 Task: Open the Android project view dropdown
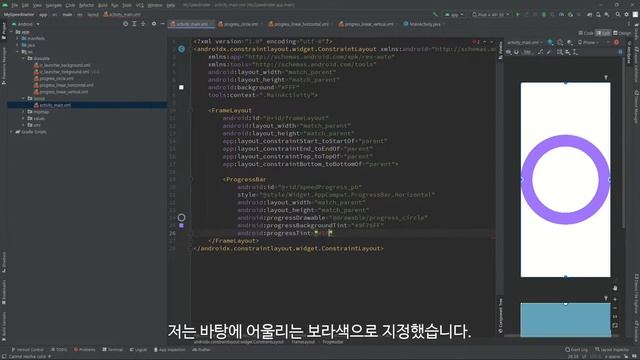tap(26, 24)
